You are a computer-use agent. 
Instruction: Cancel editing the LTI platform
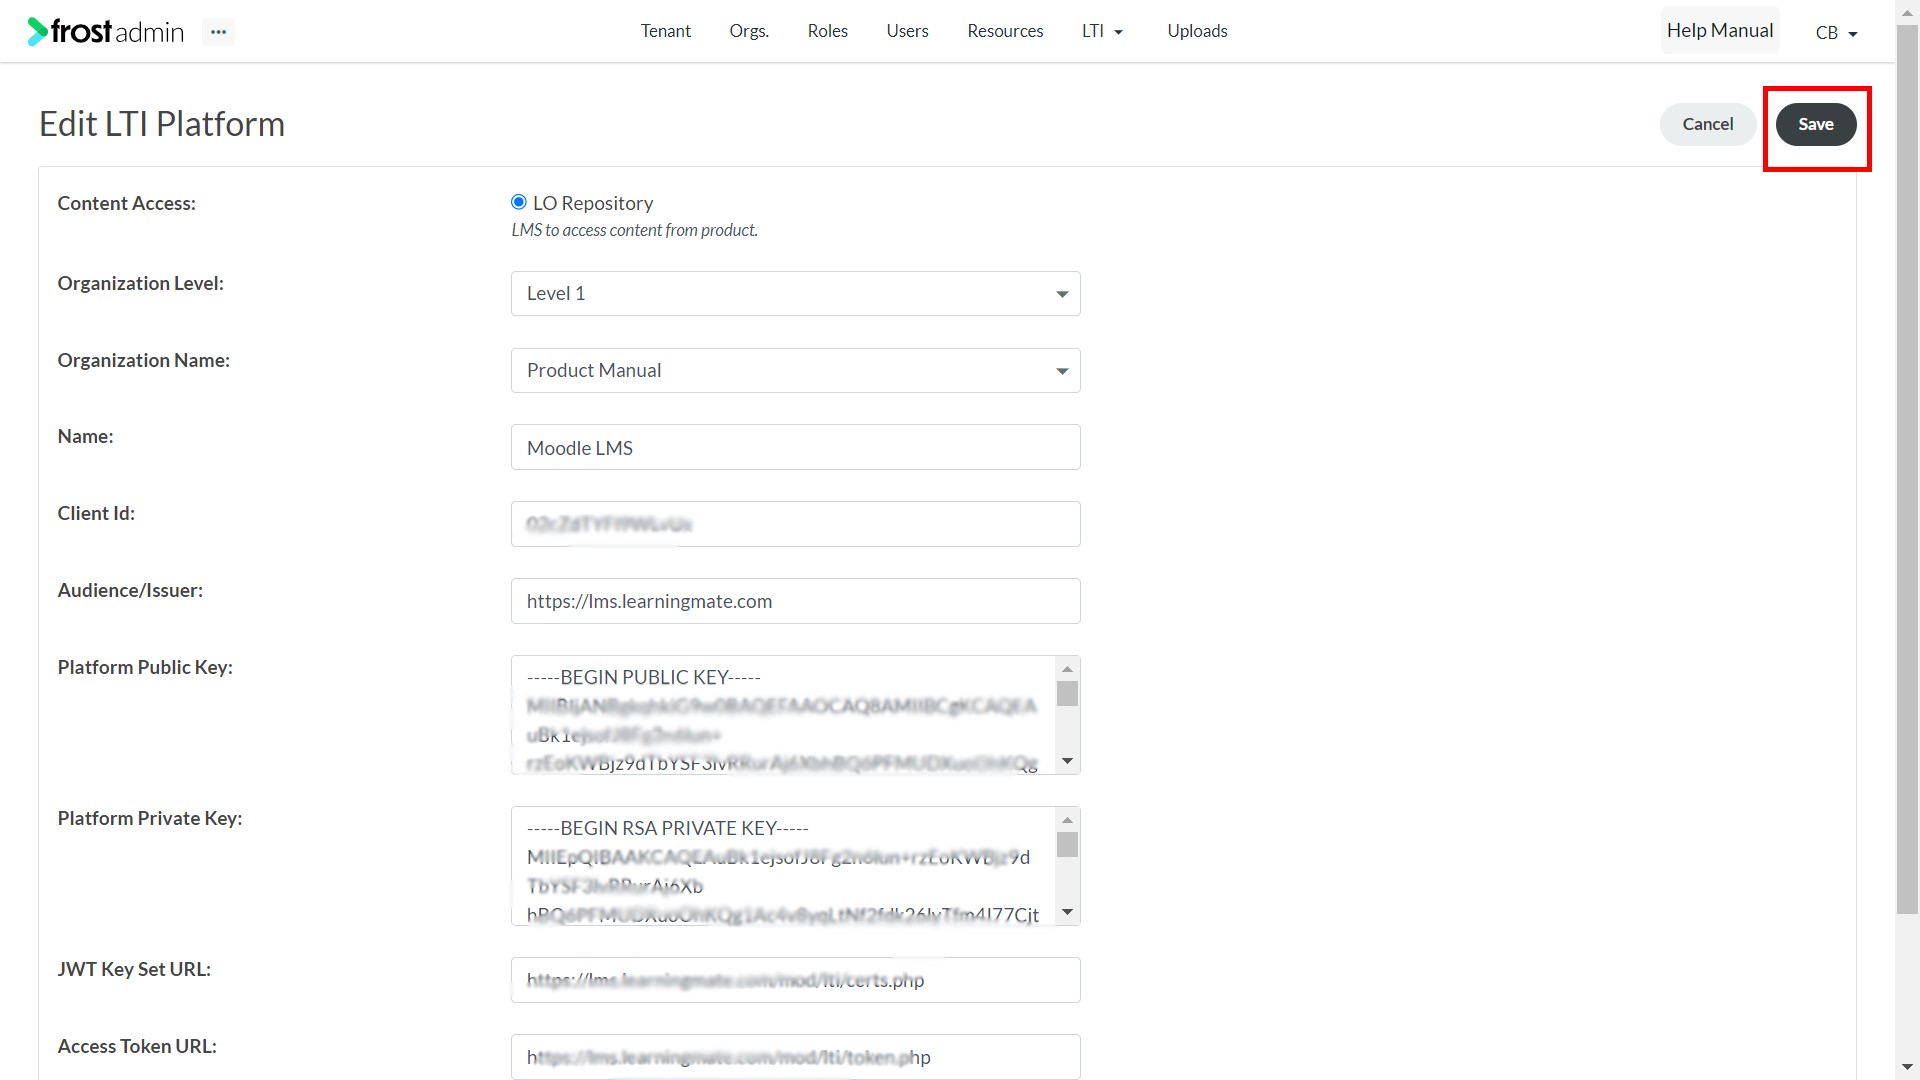click(x=1708, y=124)
